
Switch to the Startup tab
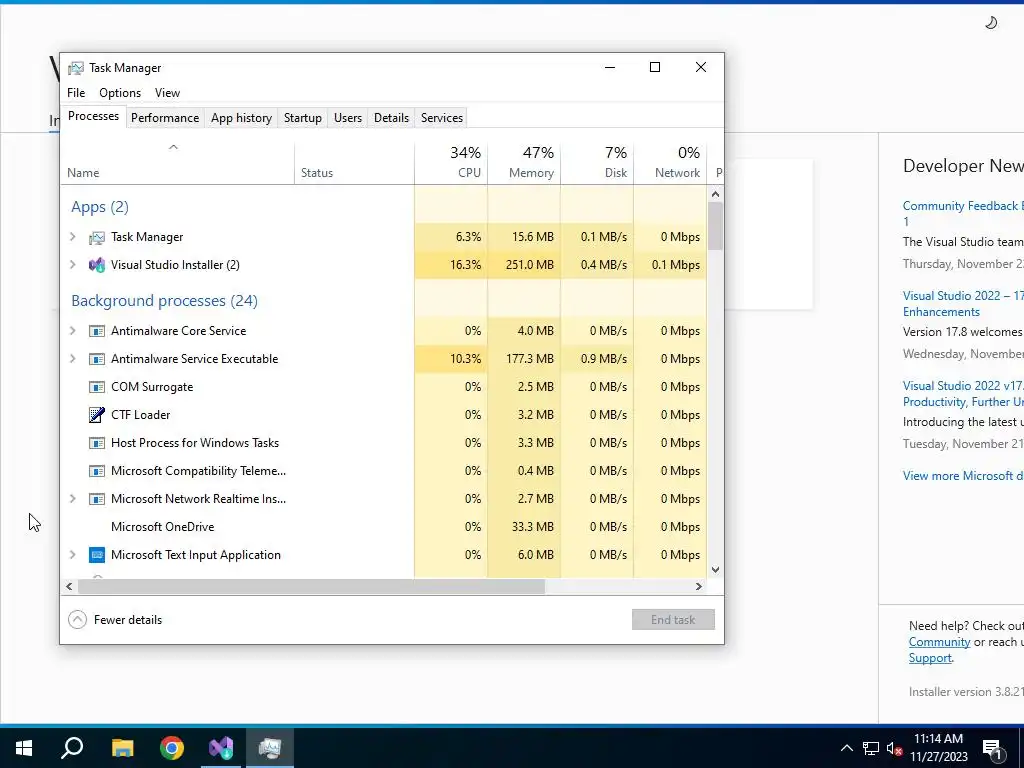click(302, 118)
